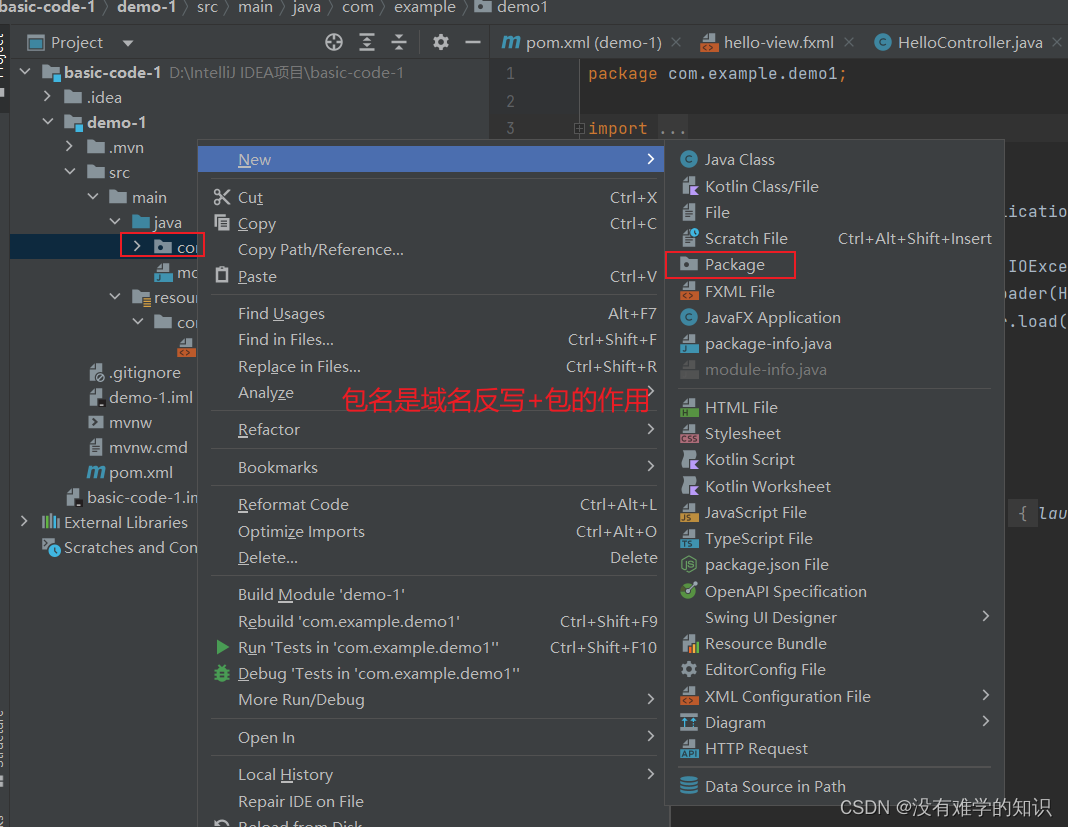Close the pom.xml (demo-1) tab
Screen dimensions: 1068x827
click(676, 42)
